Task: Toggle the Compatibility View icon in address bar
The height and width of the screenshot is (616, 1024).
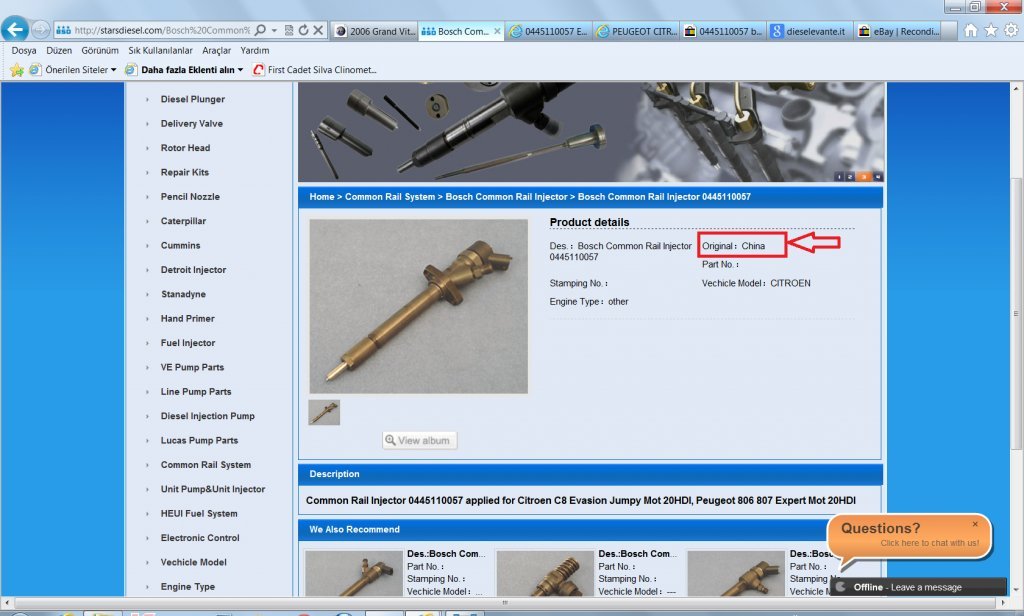Action: (x=289, y=30)
